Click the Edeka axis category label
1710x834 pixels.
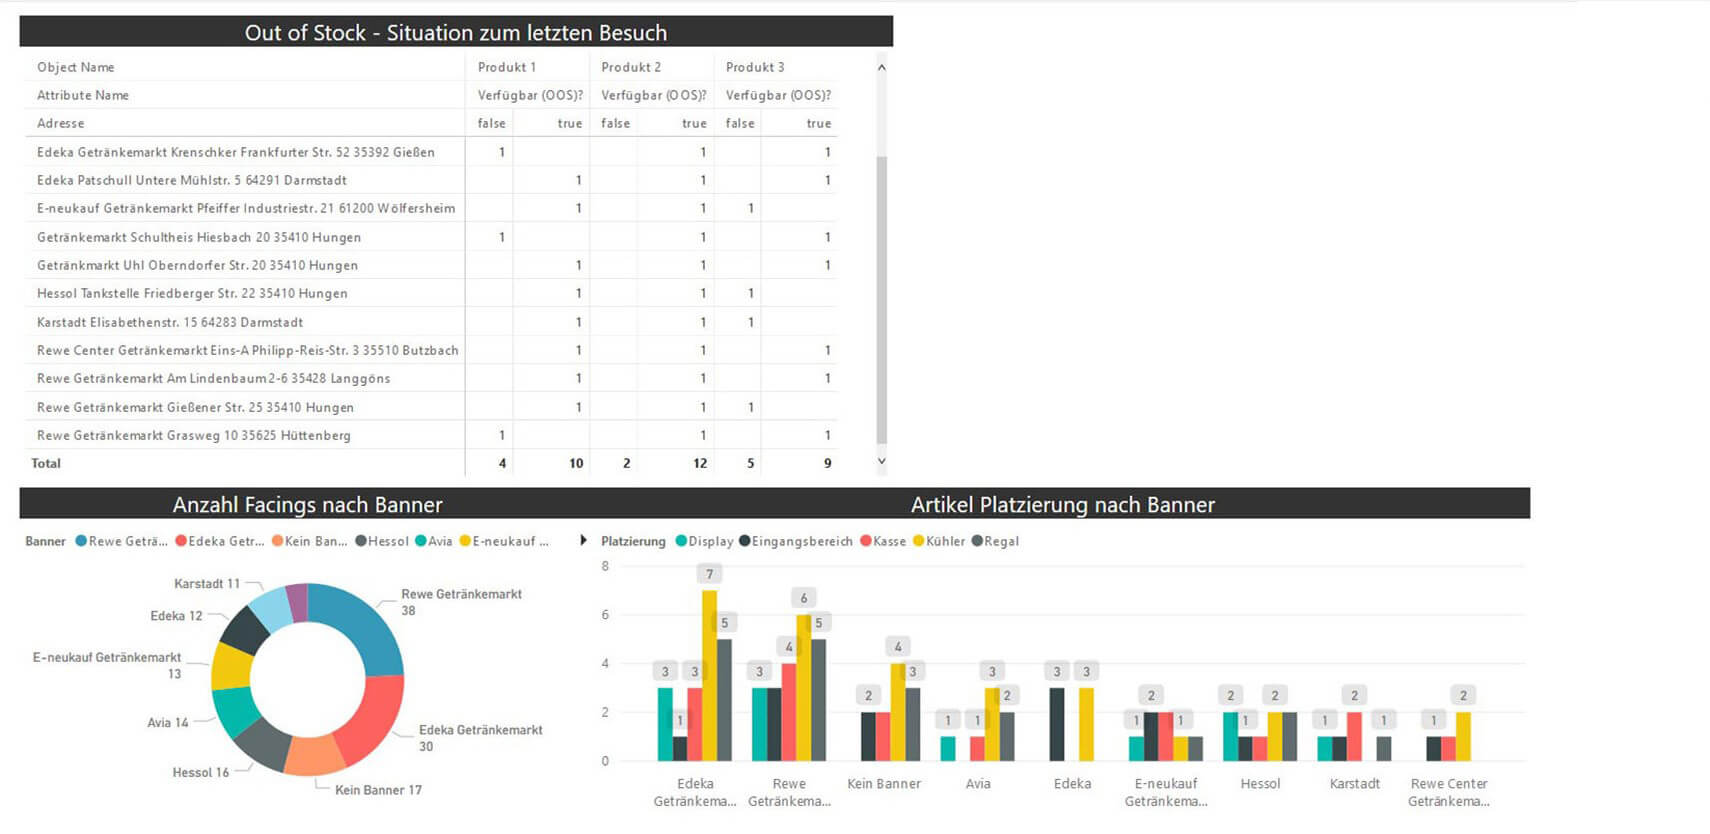coord(1072,784)
